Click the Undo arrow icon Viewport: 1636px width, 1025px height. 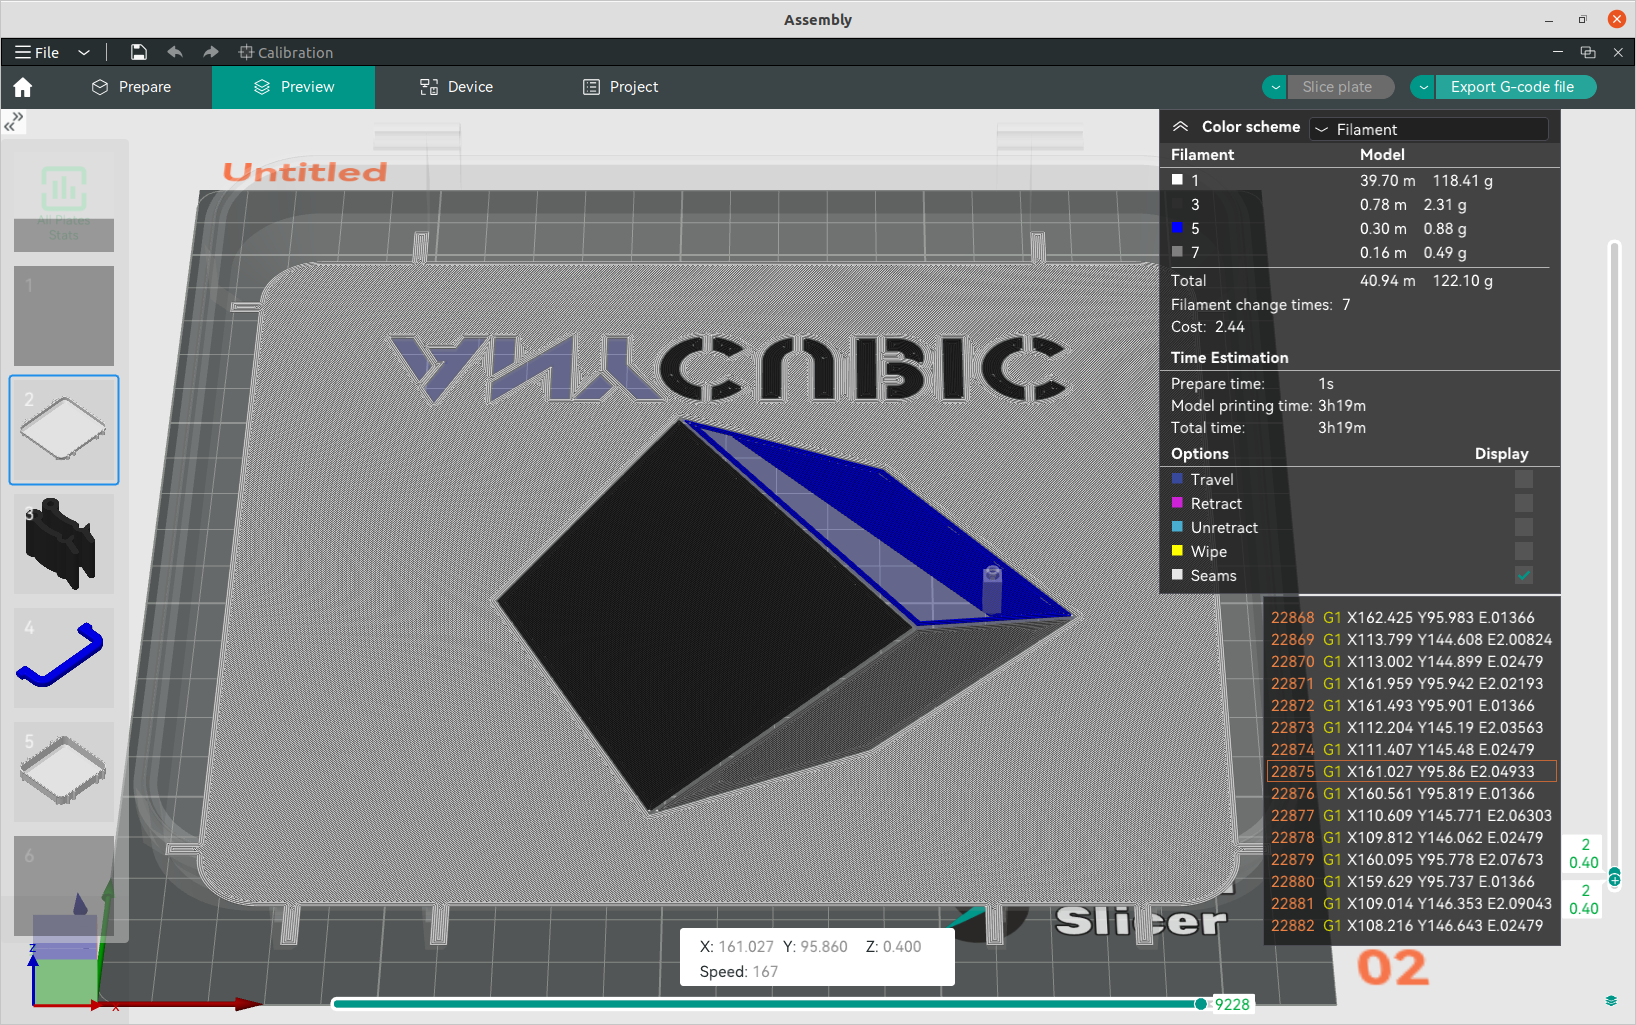pos(175,52)
